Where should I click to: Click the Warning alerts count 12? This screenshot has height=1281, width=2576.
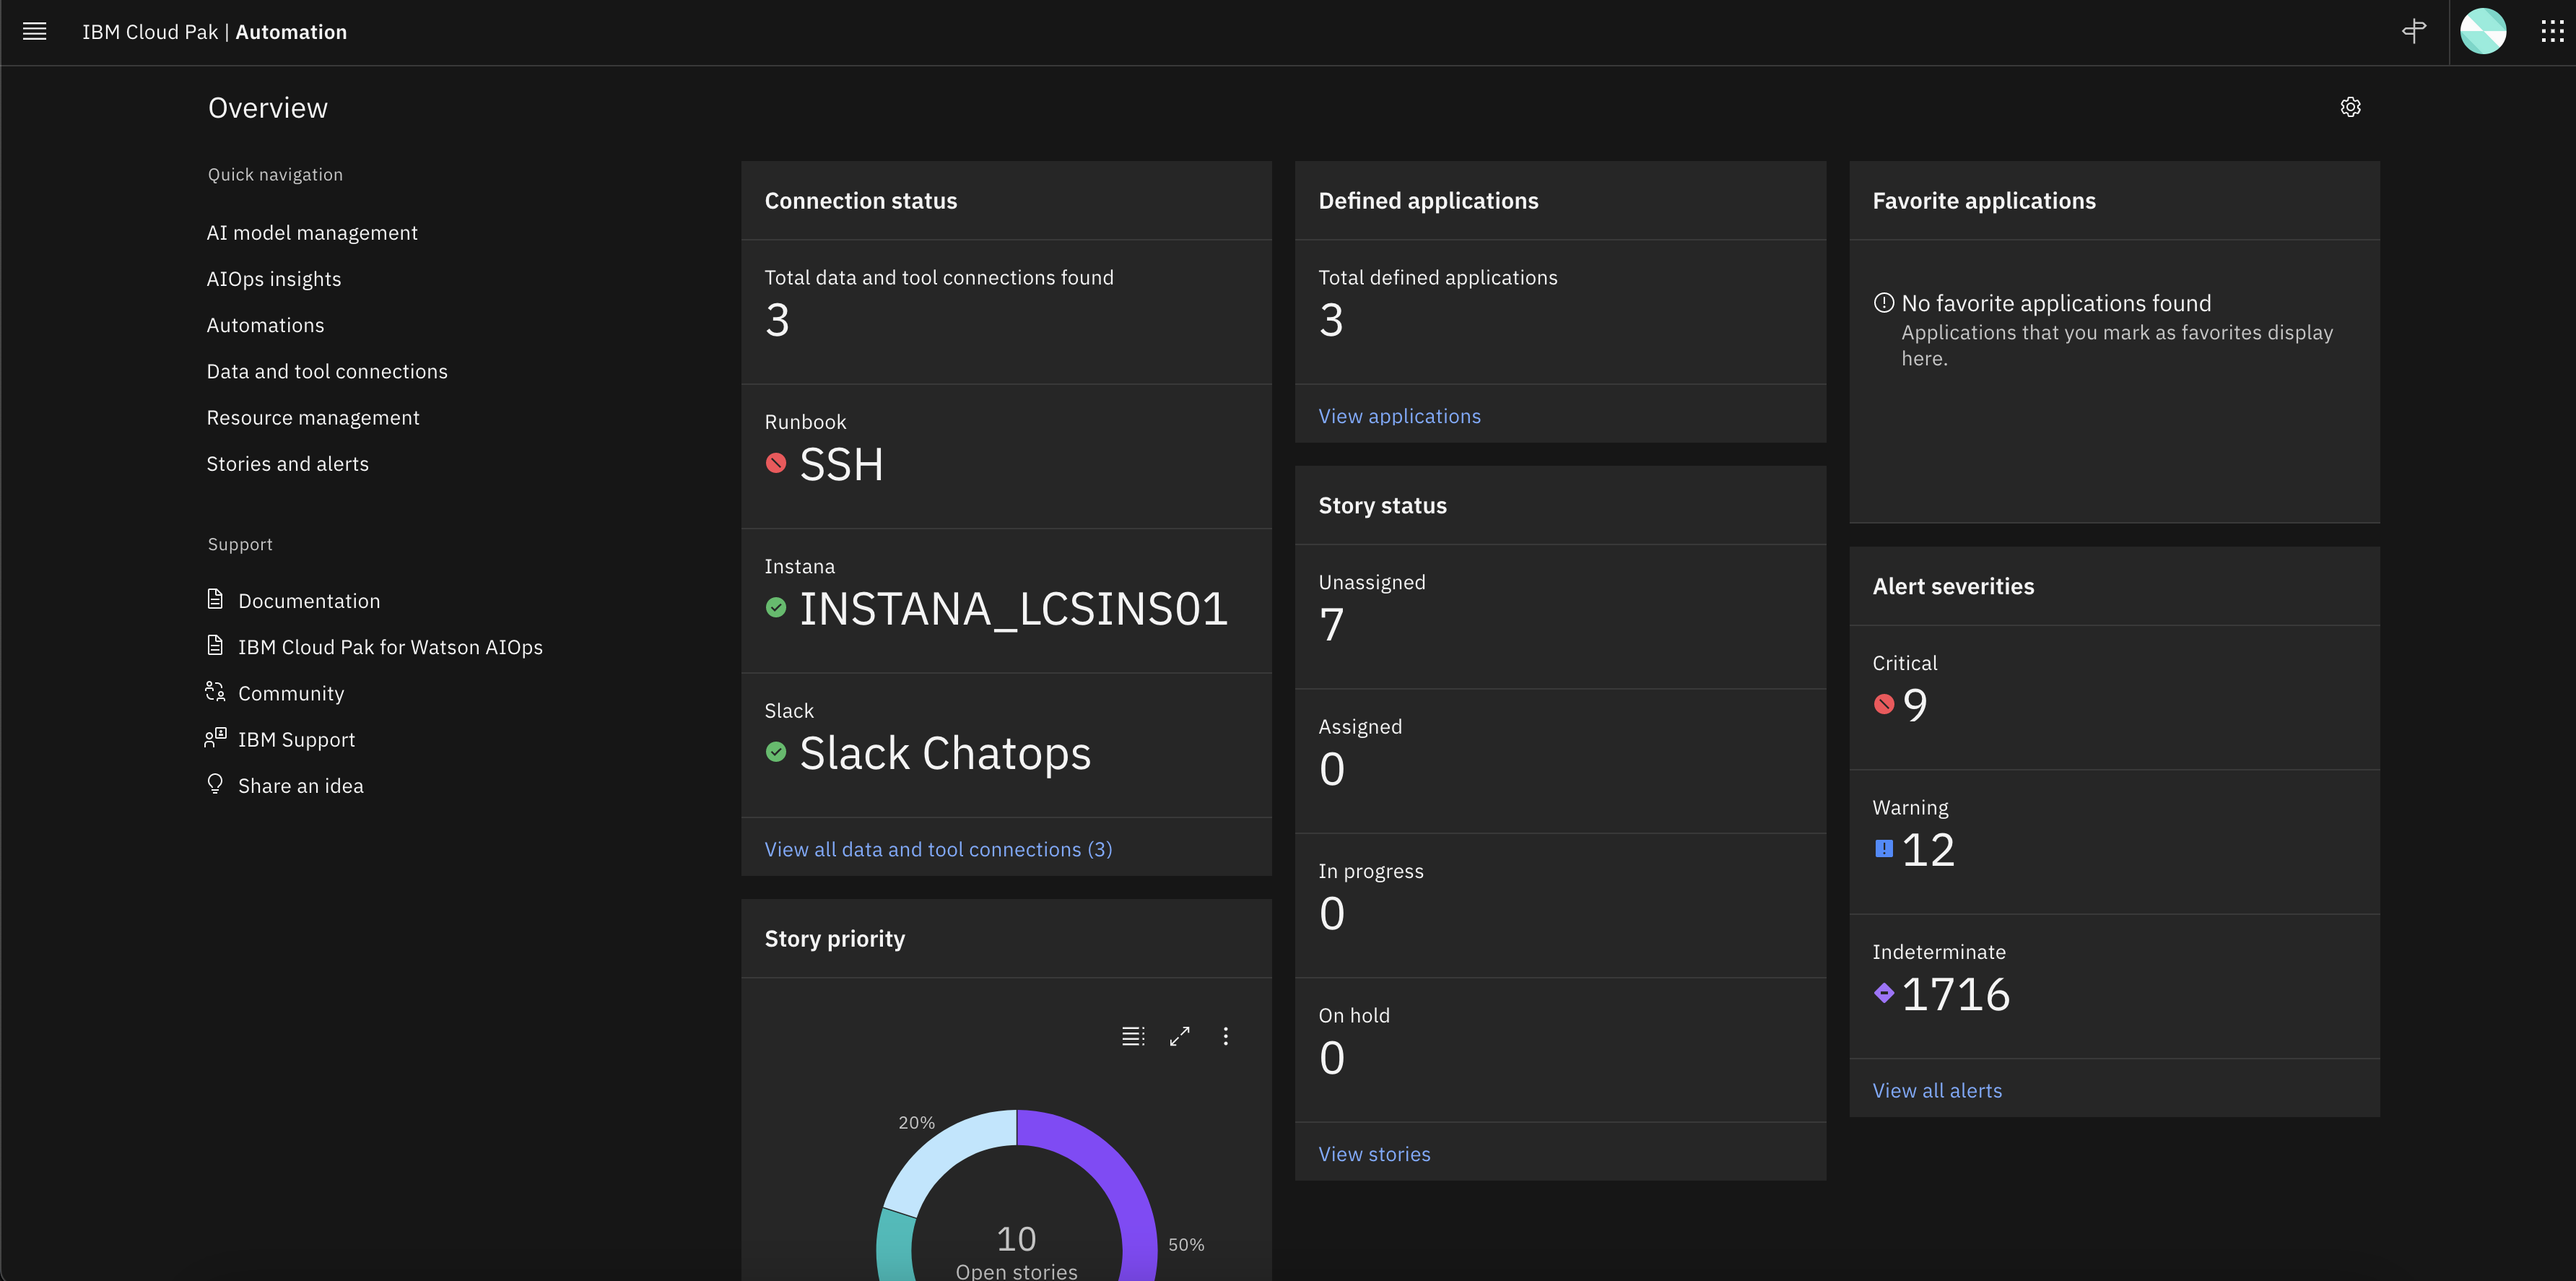[1928, 850]
